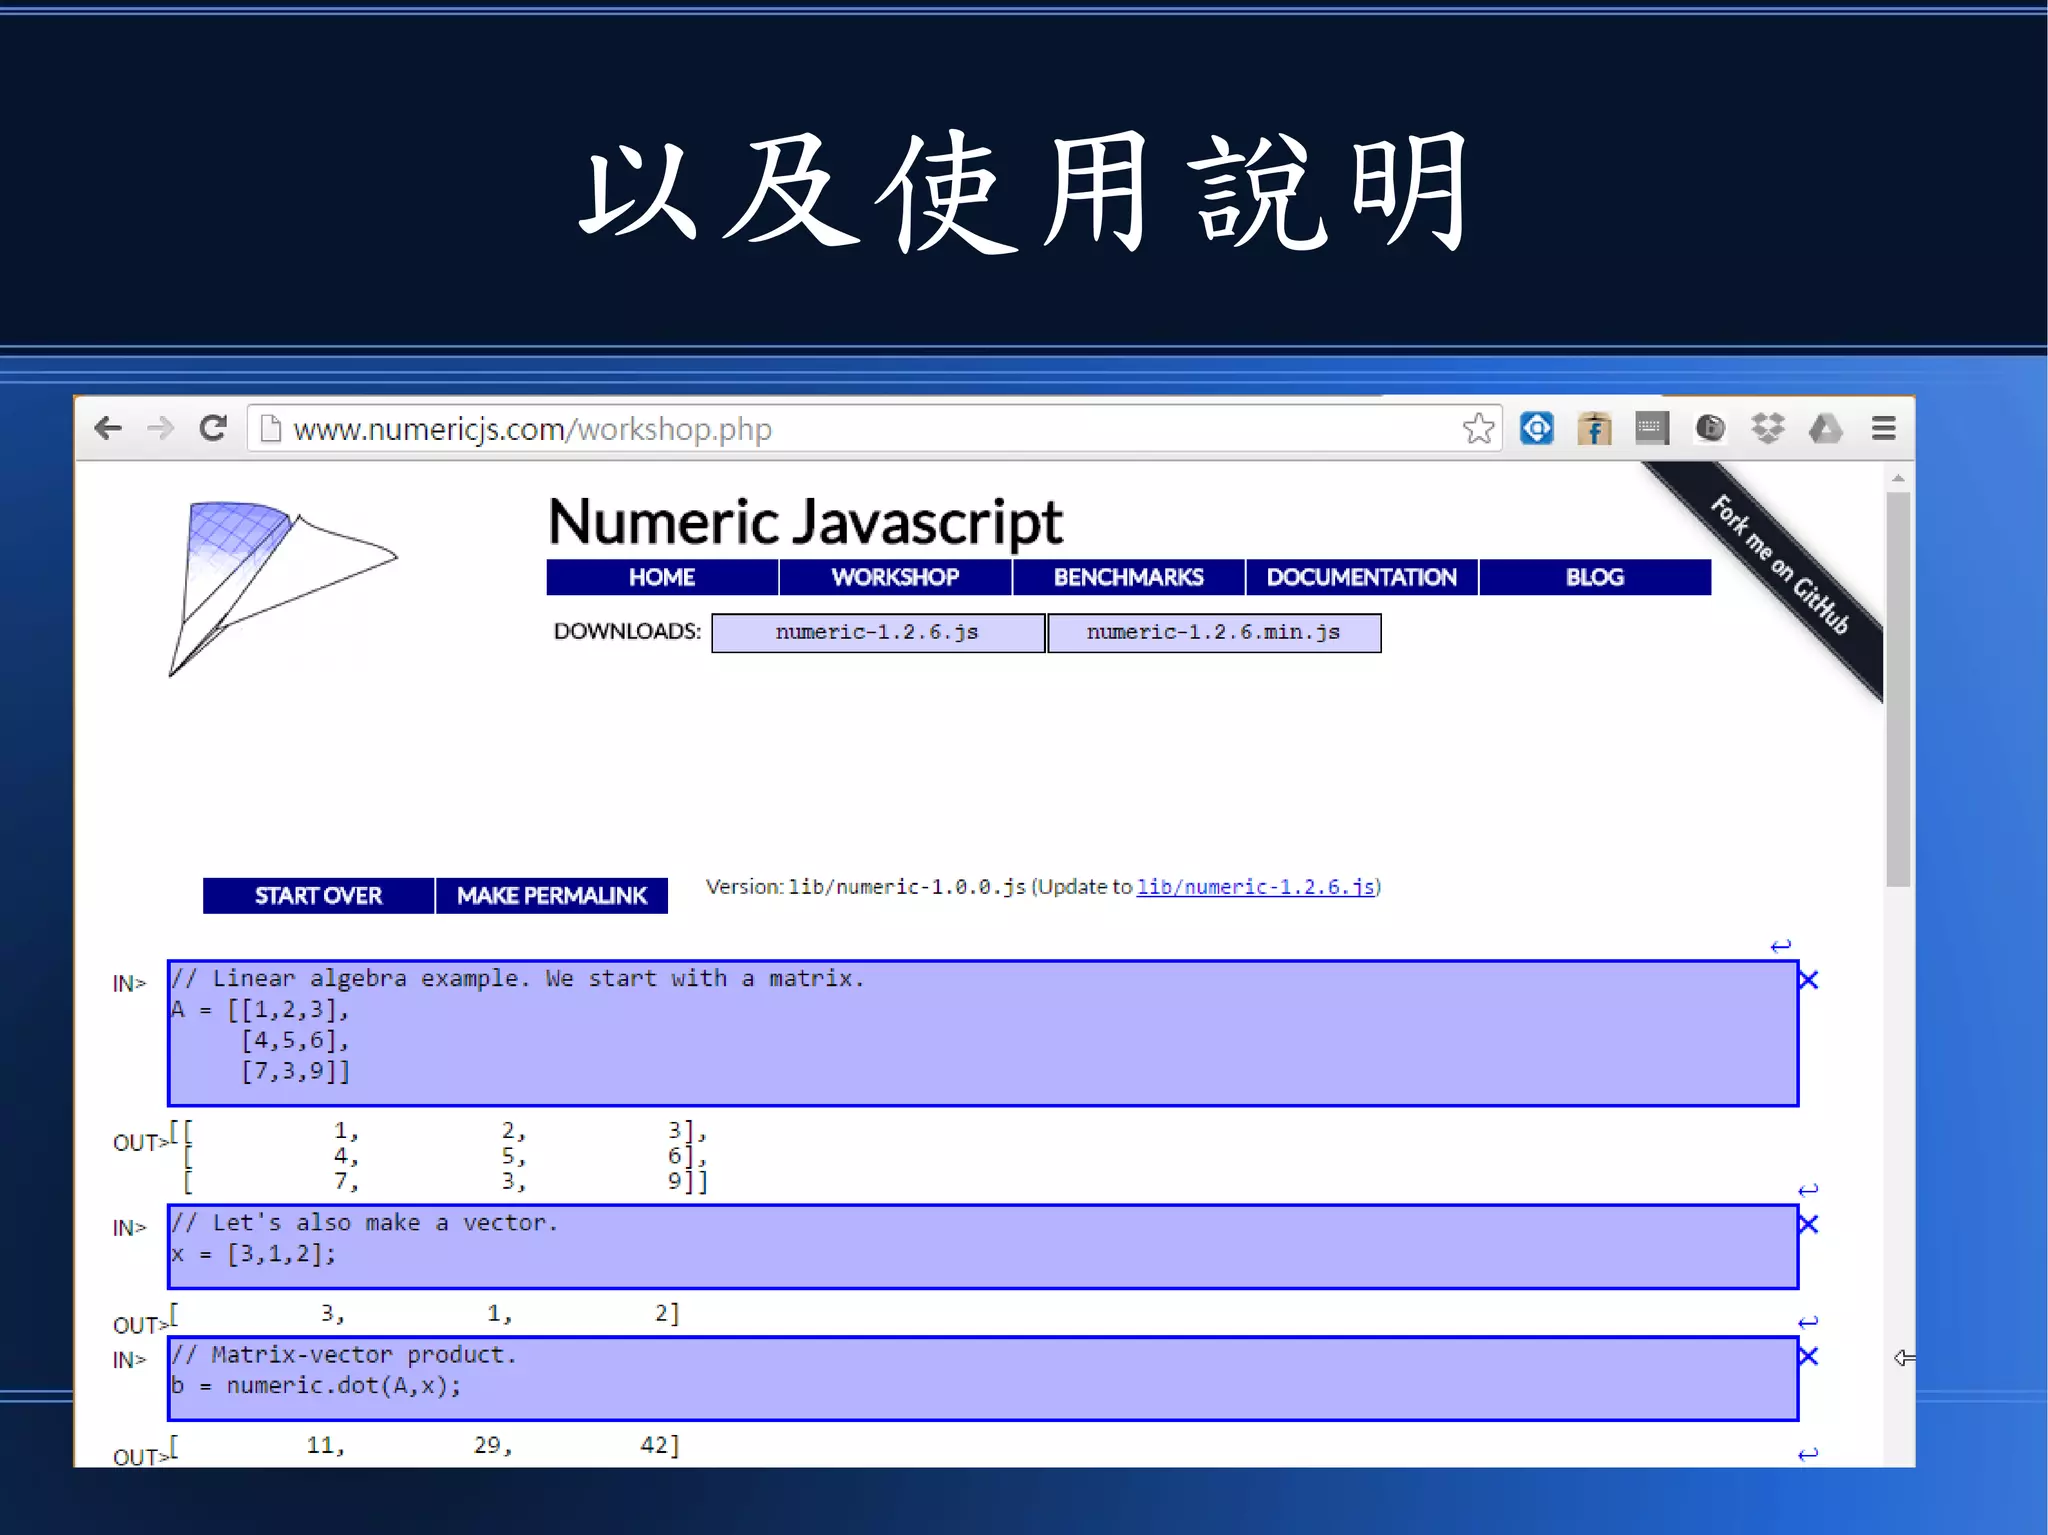
Task: Open the WORKSHOP menu item
Action: point(895,577)
